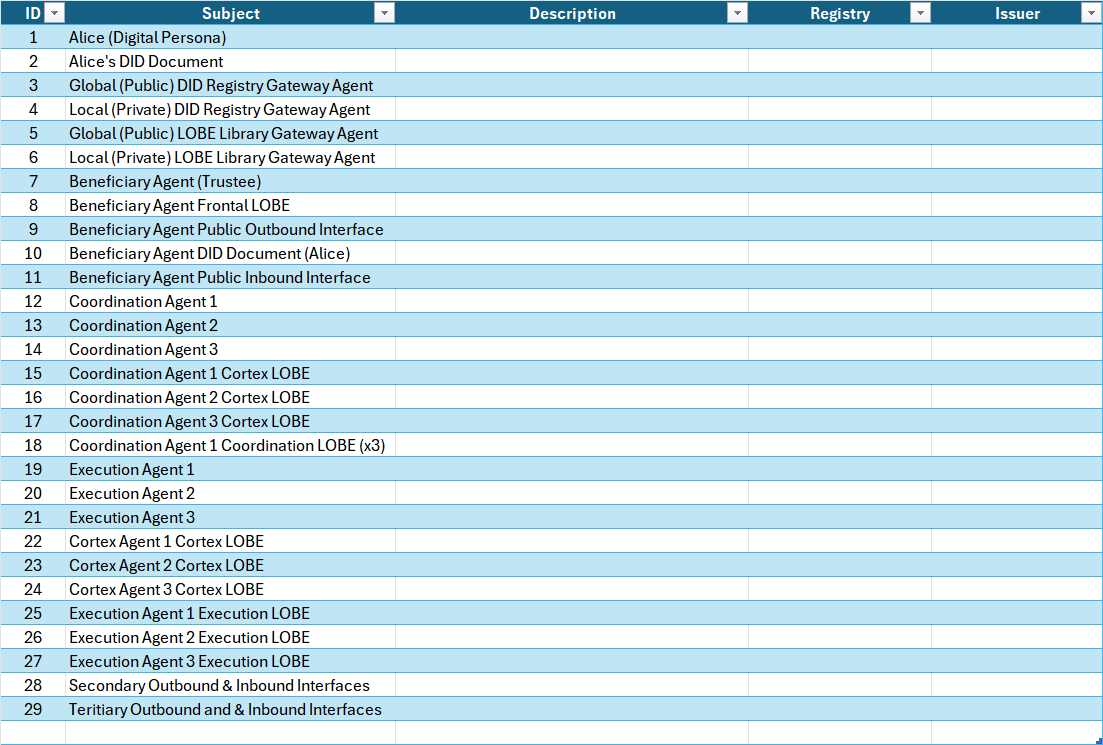Select the Alice's DID Document cell

point(146,62)
